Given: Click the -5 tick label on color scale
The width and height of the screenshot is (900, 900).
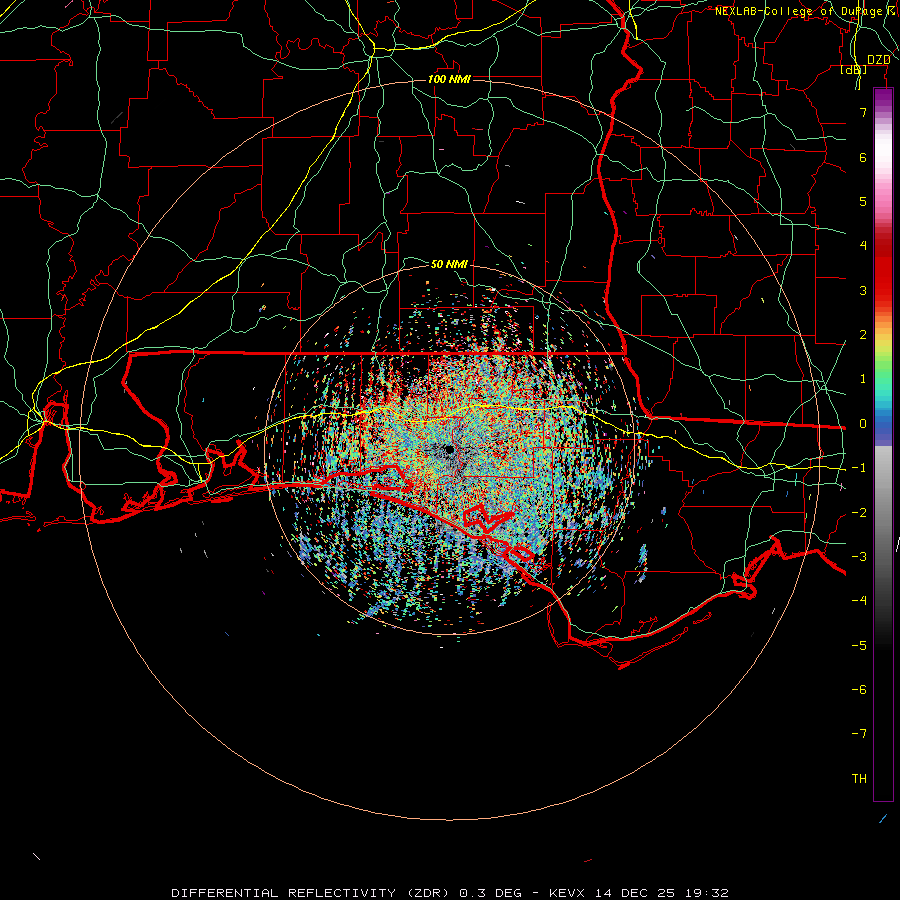Looking at the screenshot, I should point(859,646).
